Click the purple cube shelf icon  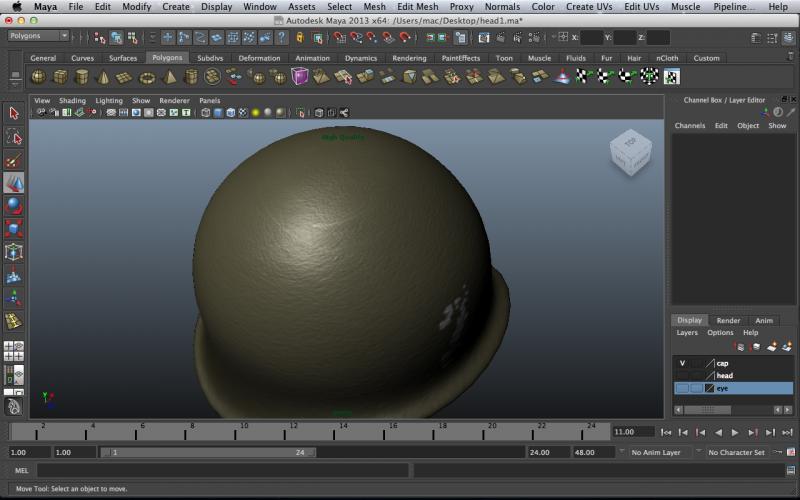(300, 77)
